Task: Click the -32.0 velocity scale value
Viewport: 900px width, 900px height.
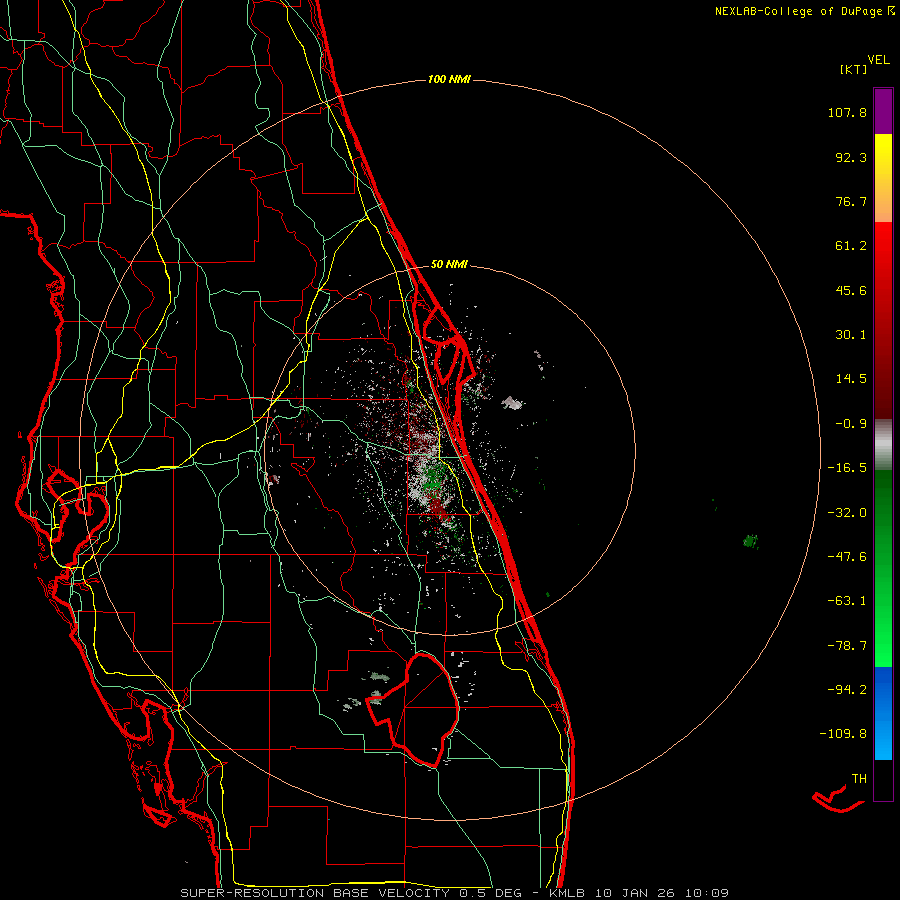Action: pos(847,513)
